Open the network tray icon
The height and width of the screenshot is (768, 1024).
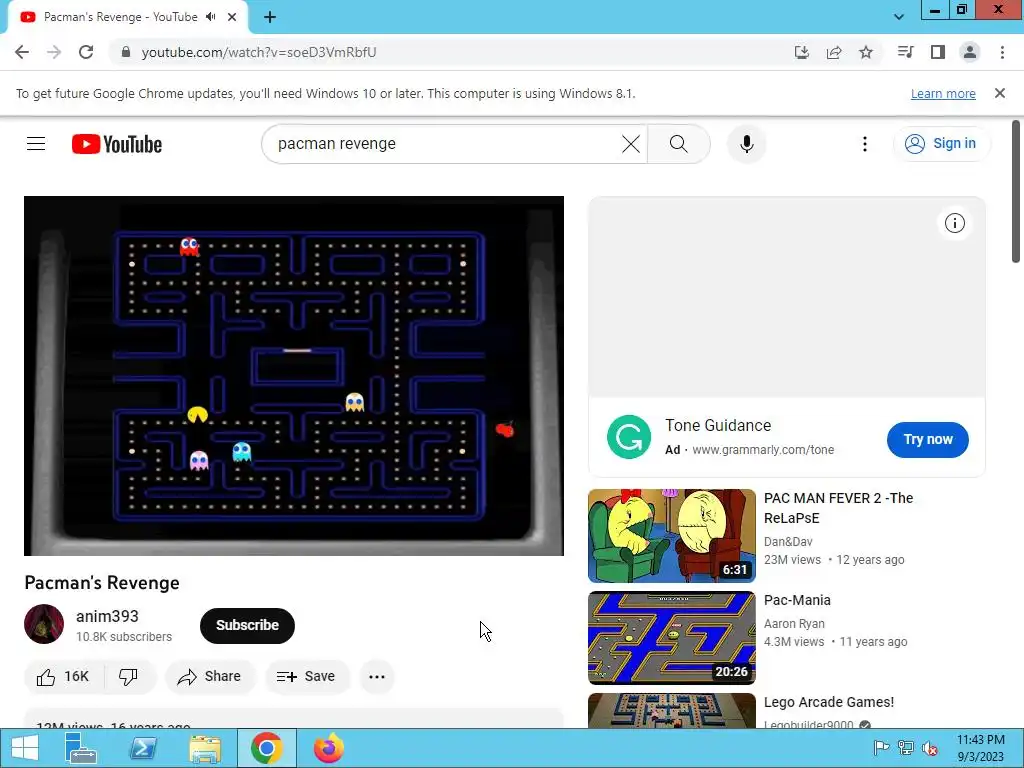tap(906, 748)
